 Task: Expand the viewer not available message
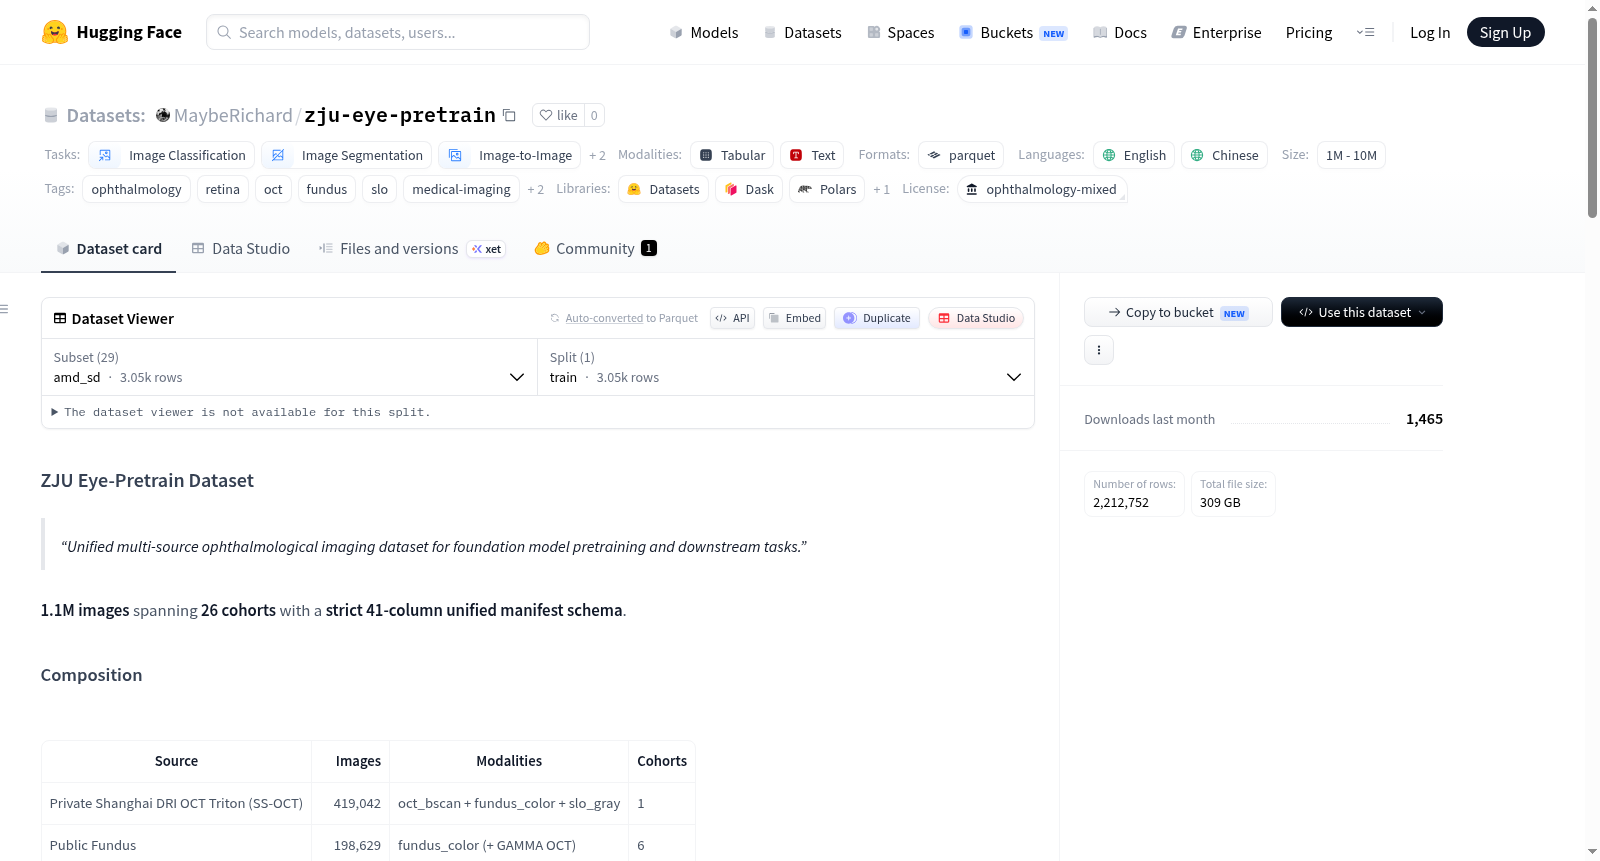click(x=241, y=412)
